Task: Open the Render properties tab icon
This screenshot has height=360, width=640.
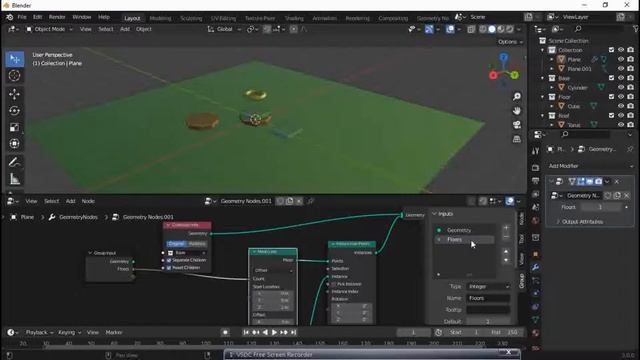Action: 536,168
